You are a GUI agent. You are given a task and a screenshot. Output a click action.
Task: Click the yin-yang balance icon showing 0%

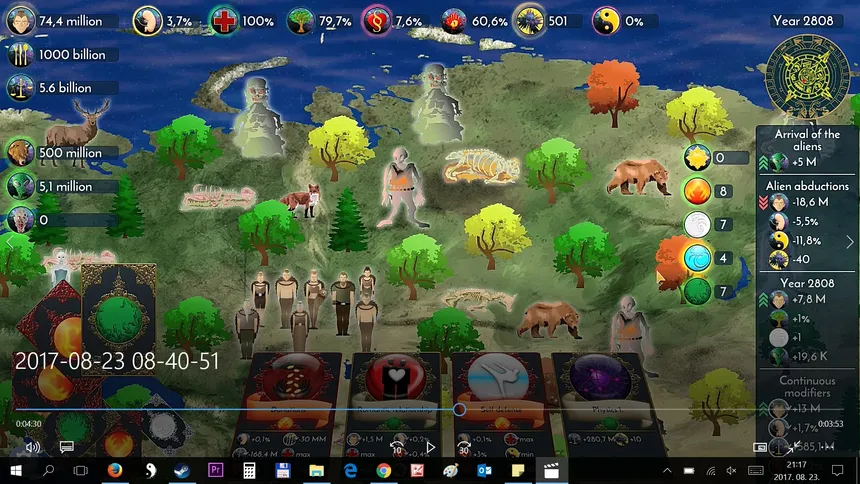tap(606, 21)
